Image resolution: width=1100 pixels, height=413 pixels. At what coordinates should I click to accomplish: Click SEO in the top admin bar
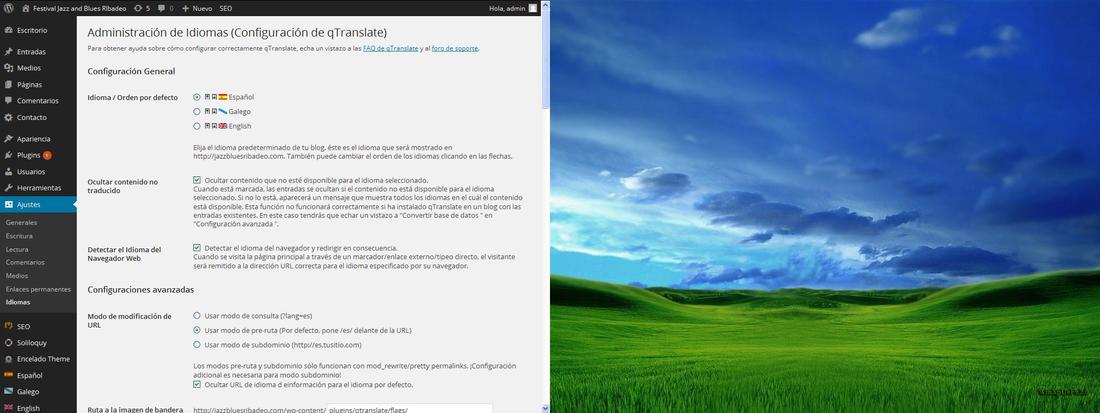pos(226,9)
